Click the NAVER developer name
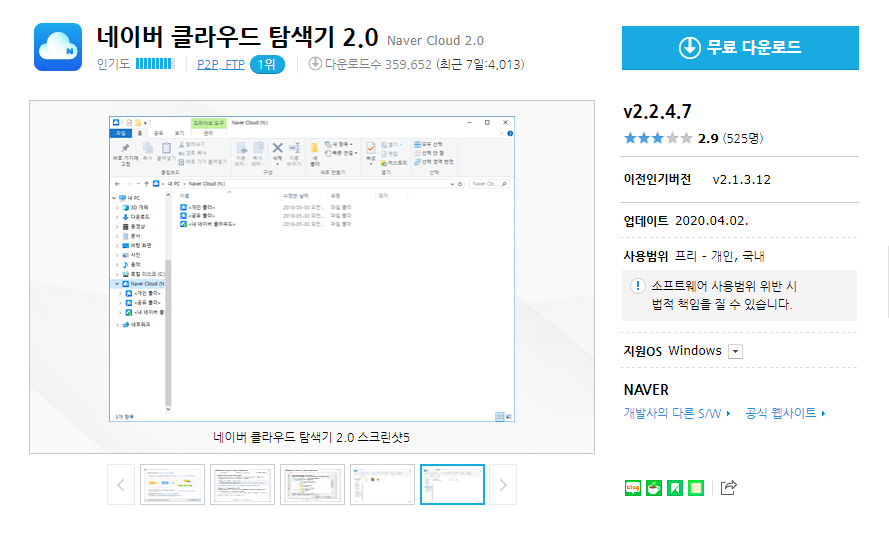 (x=646, y=390)
